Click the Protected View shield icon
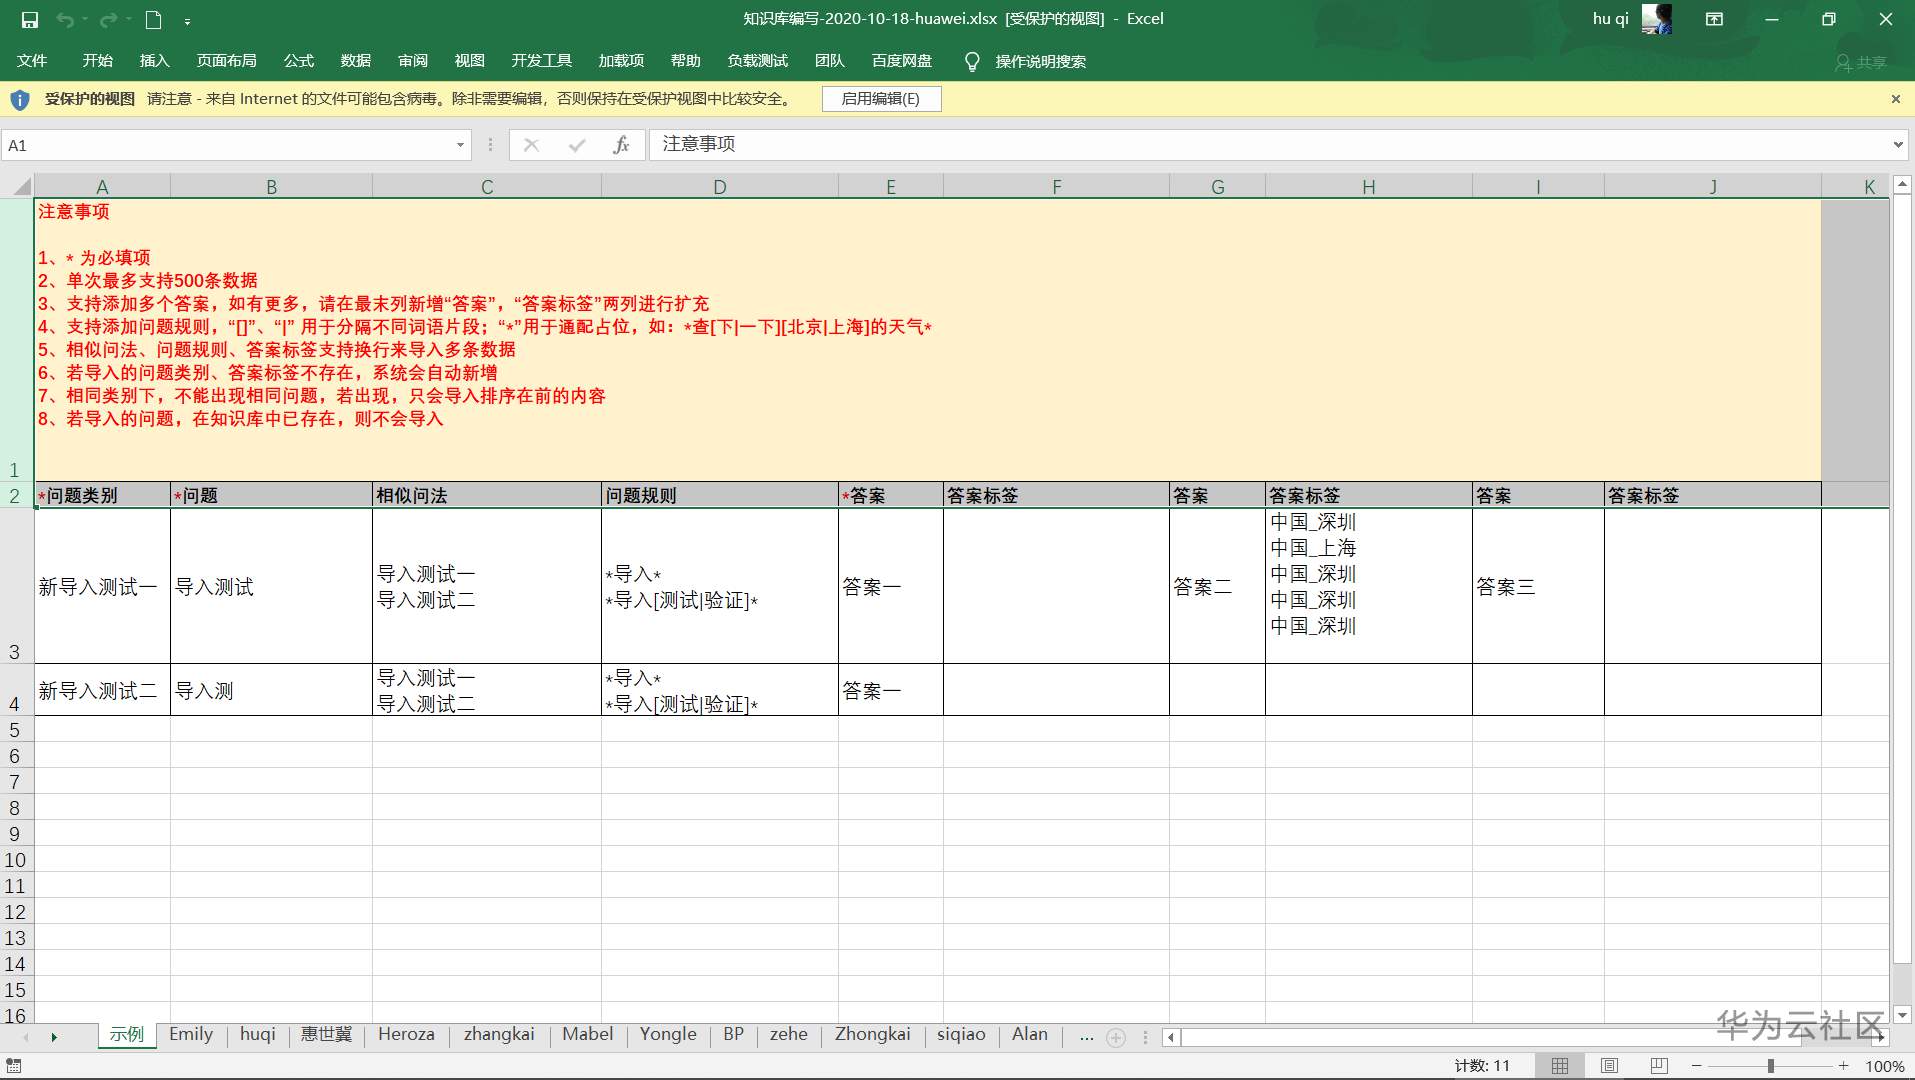The height and width of the screenshot is (1080, 1915). 20,99
